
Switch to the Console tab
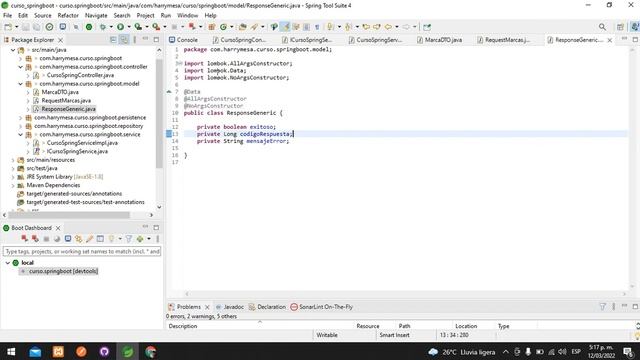(183, 40)
